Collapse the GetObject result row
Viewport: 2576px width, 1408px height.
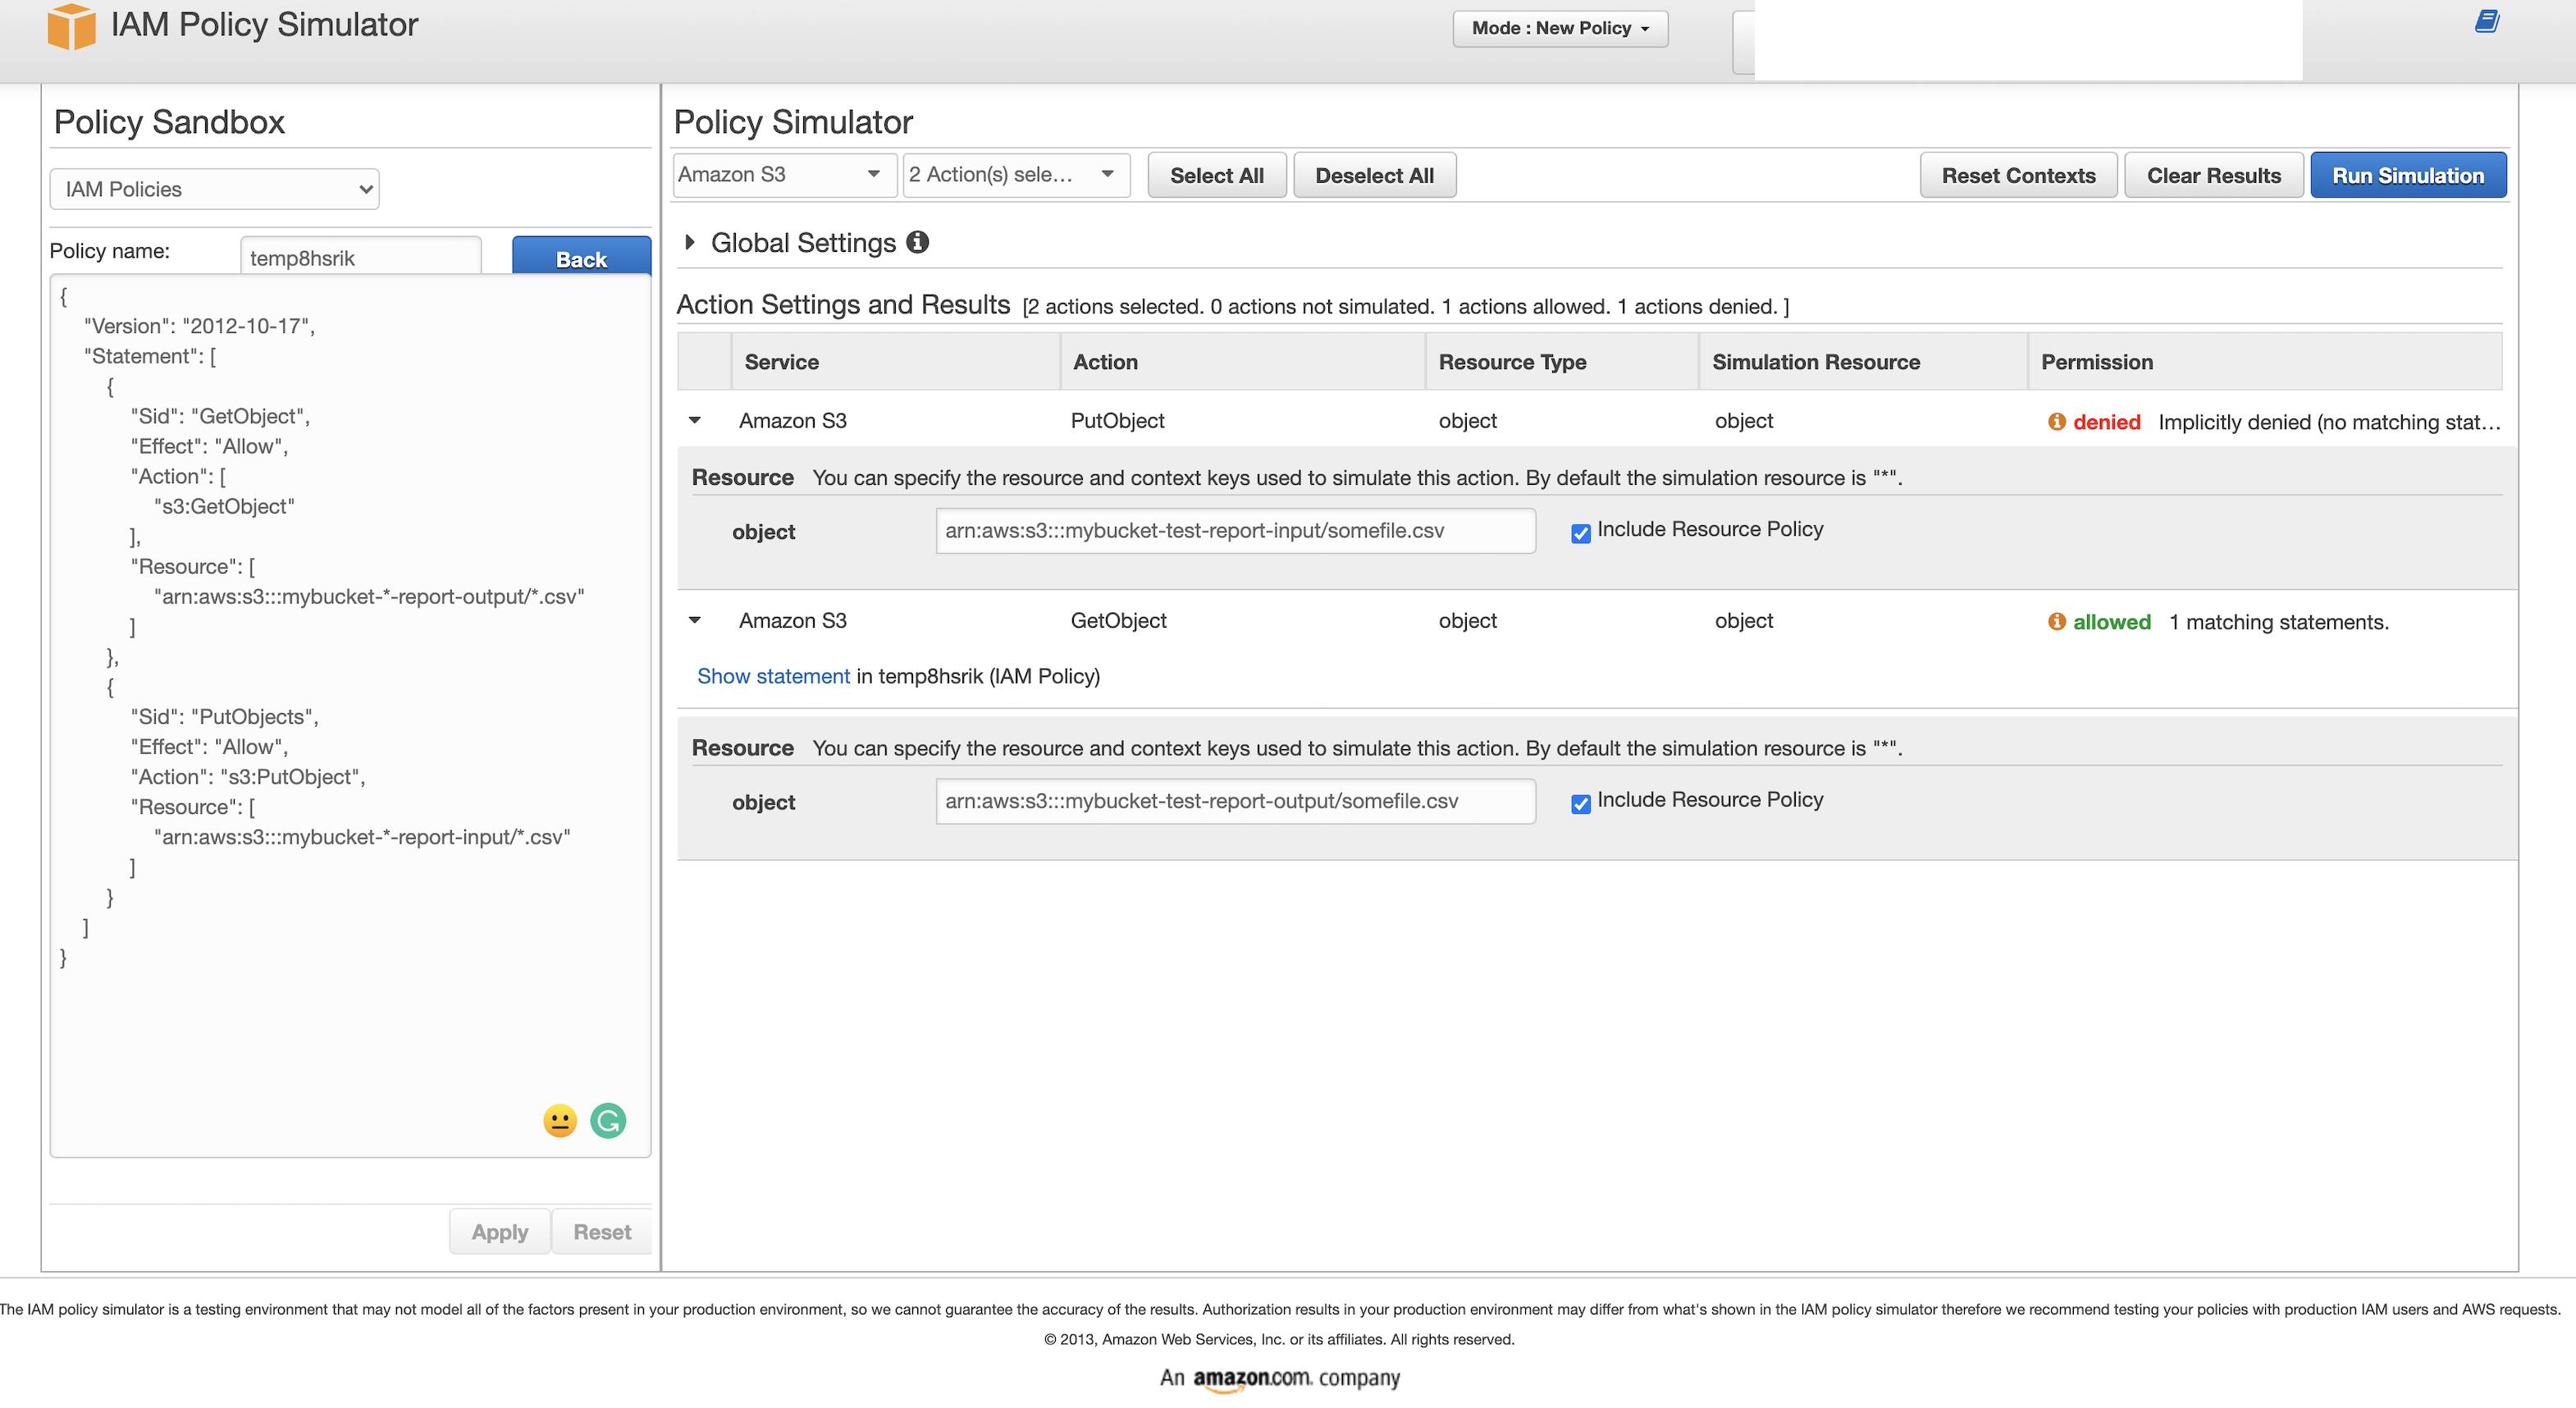695,621
